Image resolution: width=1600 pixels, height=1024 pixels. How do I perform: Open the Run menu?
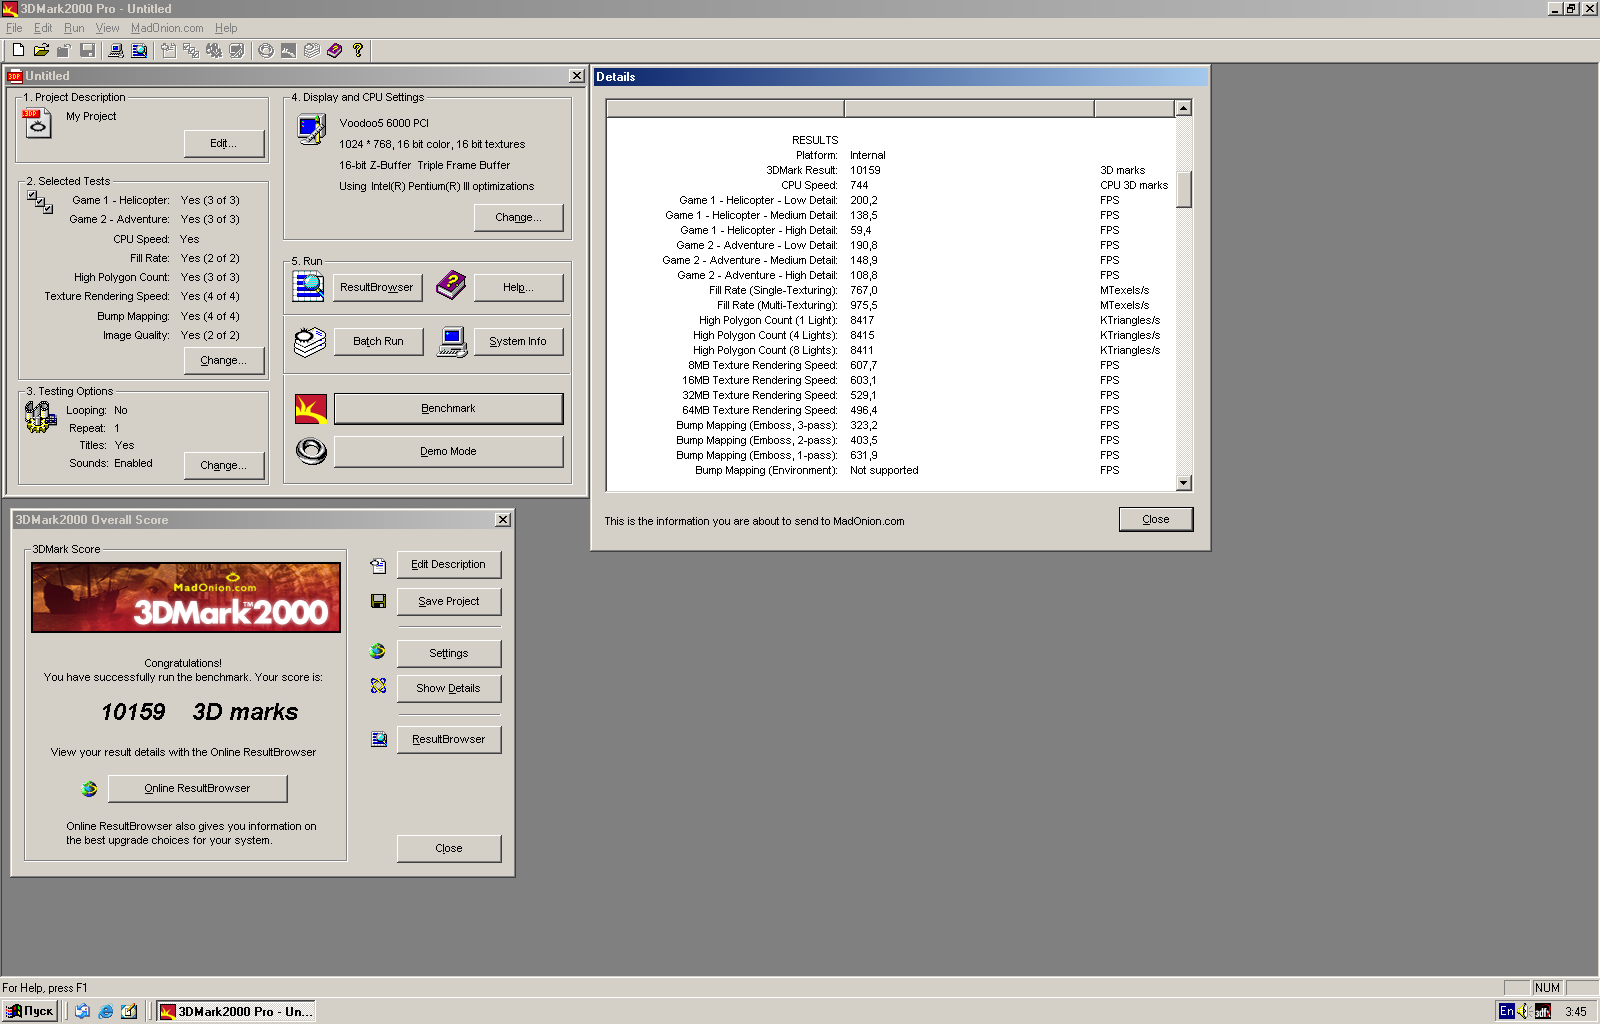(74, 28)
